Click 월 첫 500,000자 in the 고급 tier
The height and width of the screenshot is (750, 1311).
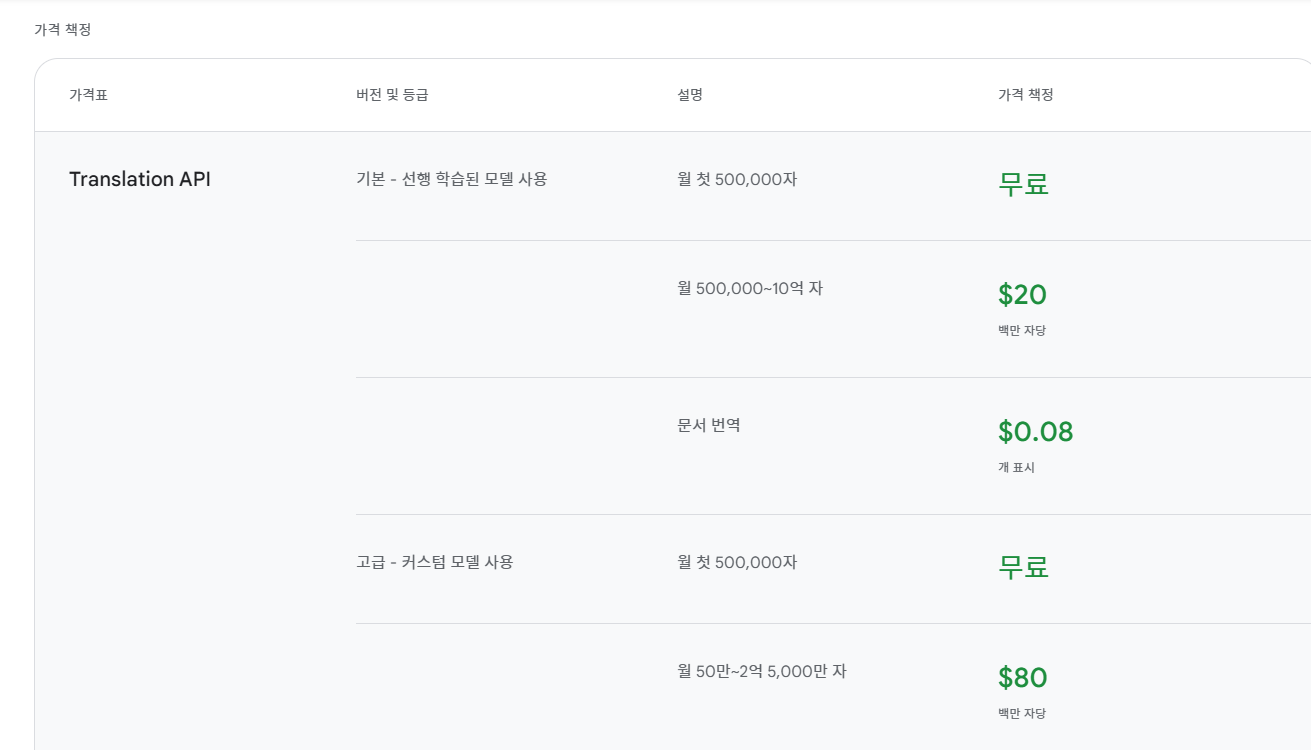click(x=737, y=562)
